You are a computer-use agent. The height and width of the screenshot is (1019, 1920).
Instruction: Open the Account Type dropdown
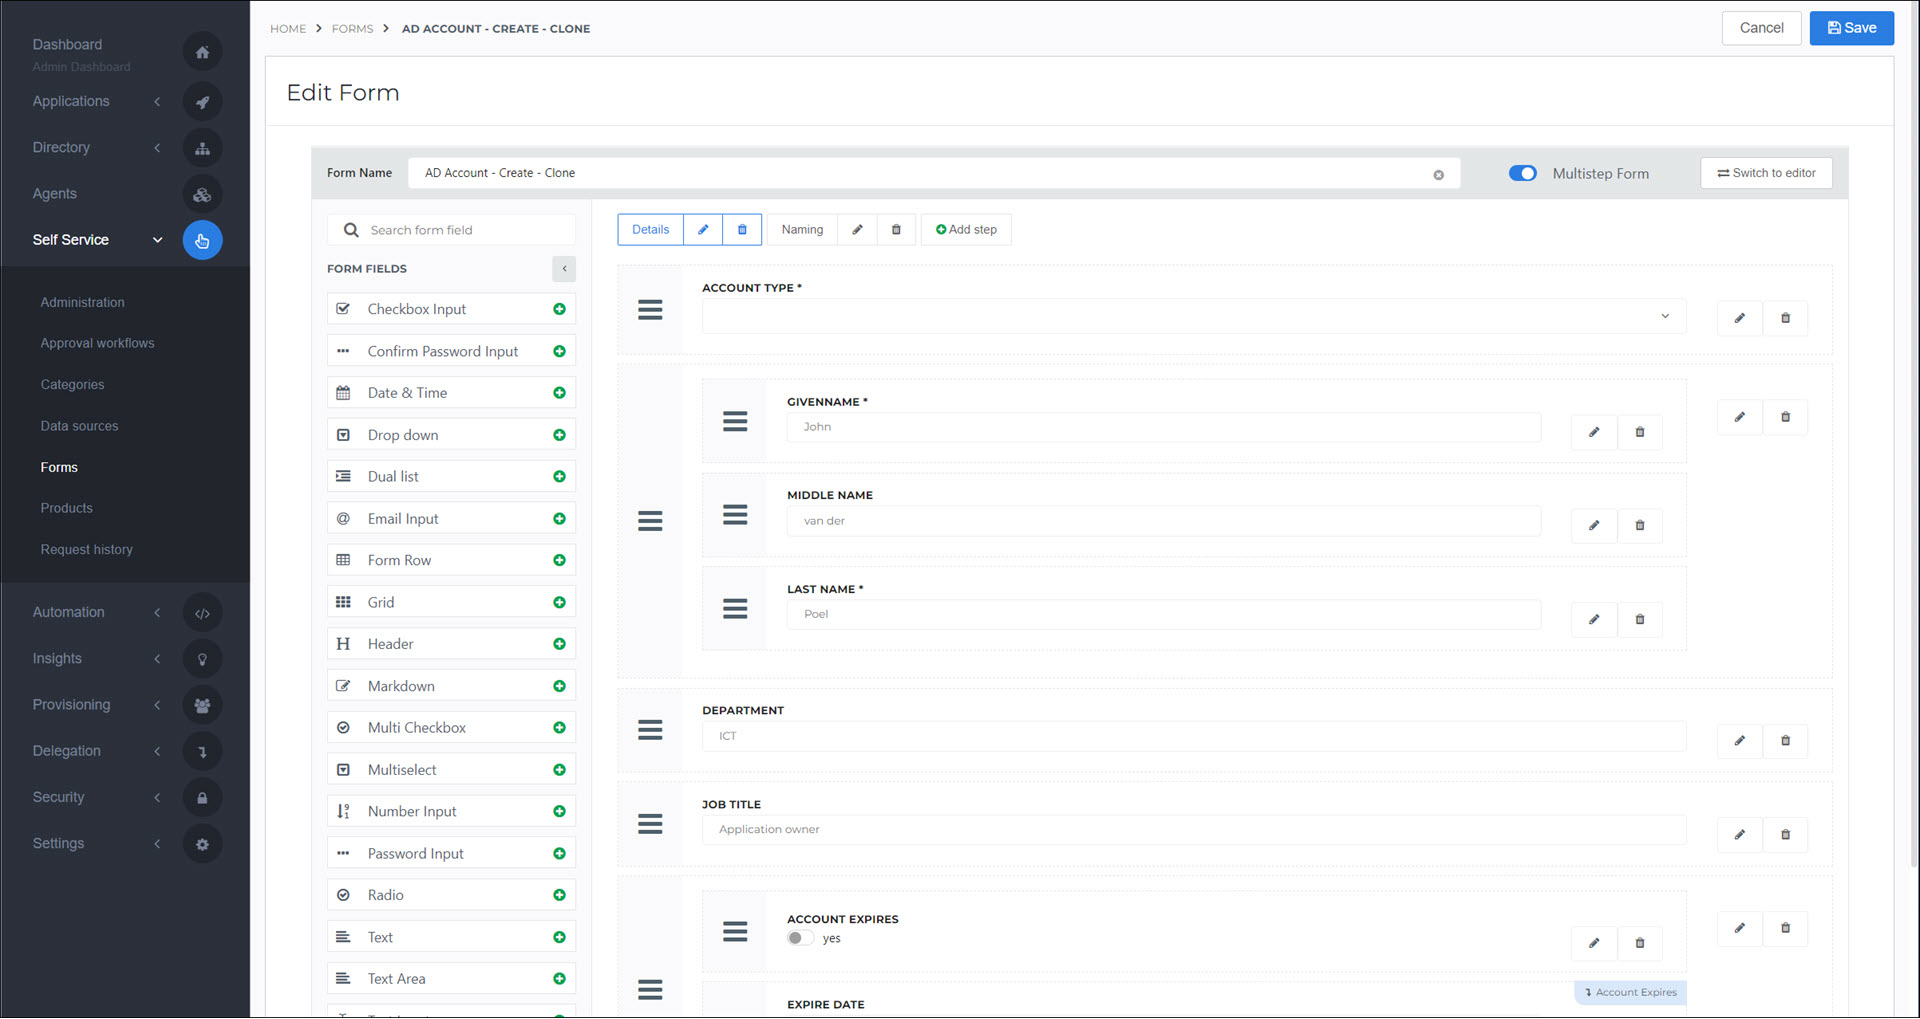pyautogui.click(x=1194, y=316)
